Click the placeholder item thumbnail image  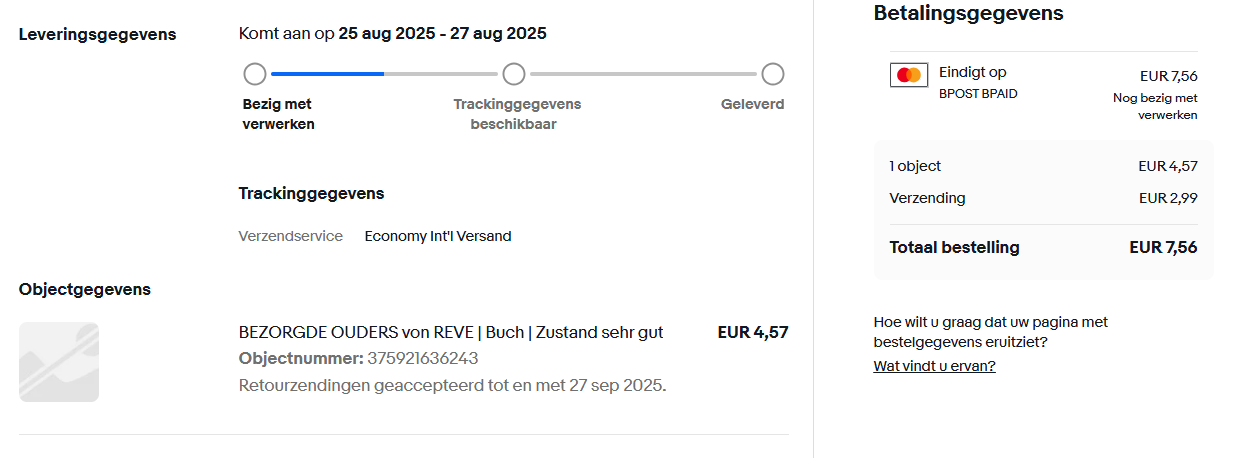coord(59,362)
